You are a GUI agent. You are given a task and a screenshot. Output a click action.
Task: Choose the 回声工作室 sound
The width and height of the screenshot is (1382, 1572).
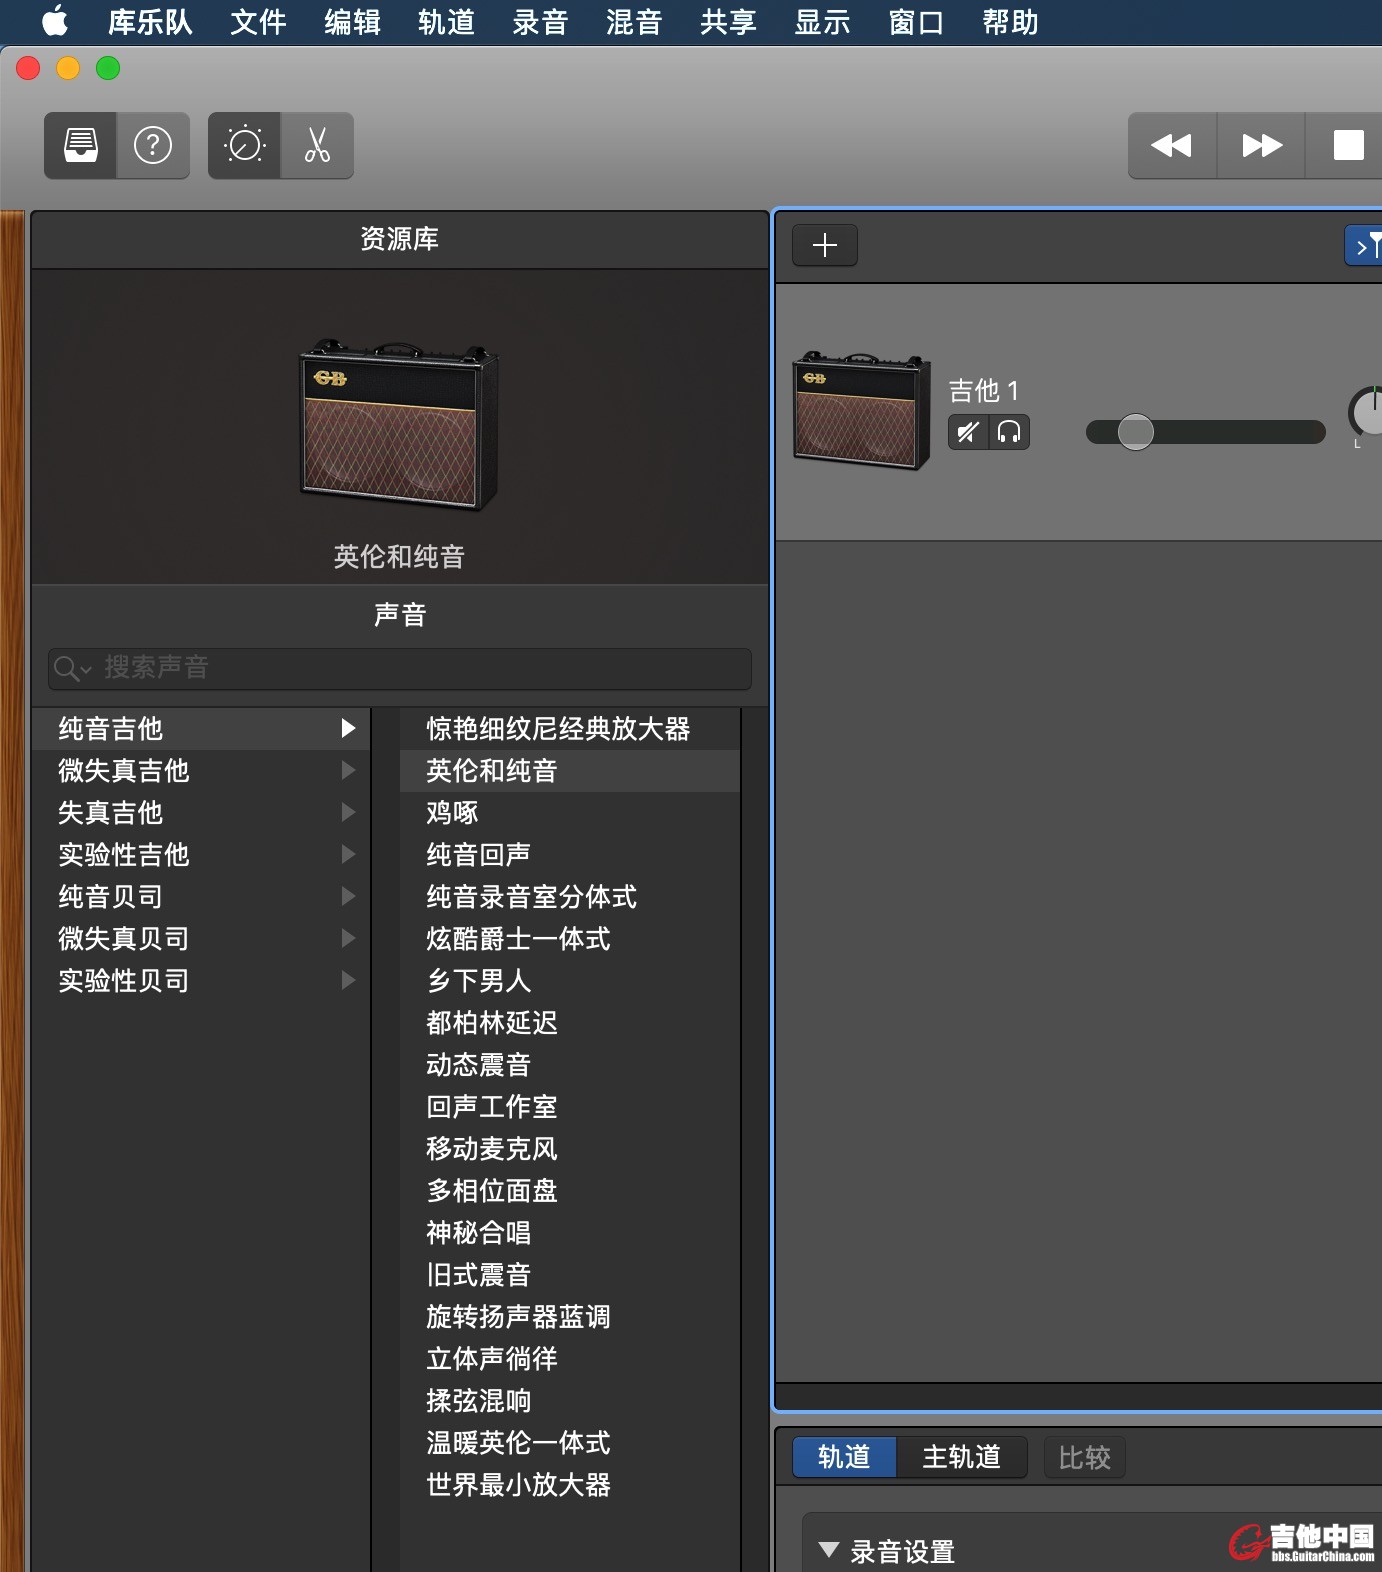[570, 1106]
